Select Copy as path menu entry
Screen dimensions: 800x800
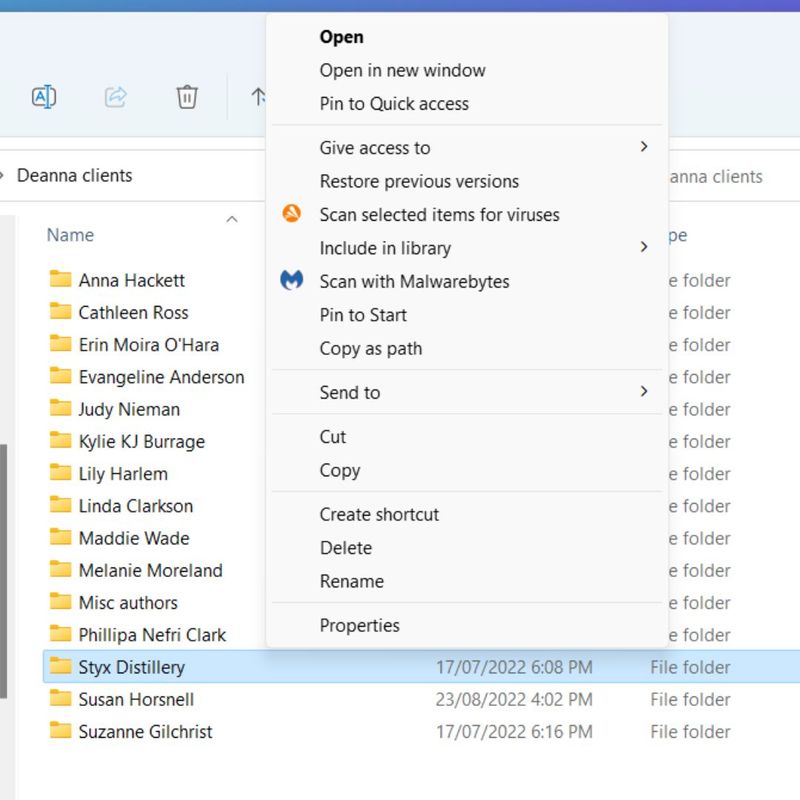370,348
